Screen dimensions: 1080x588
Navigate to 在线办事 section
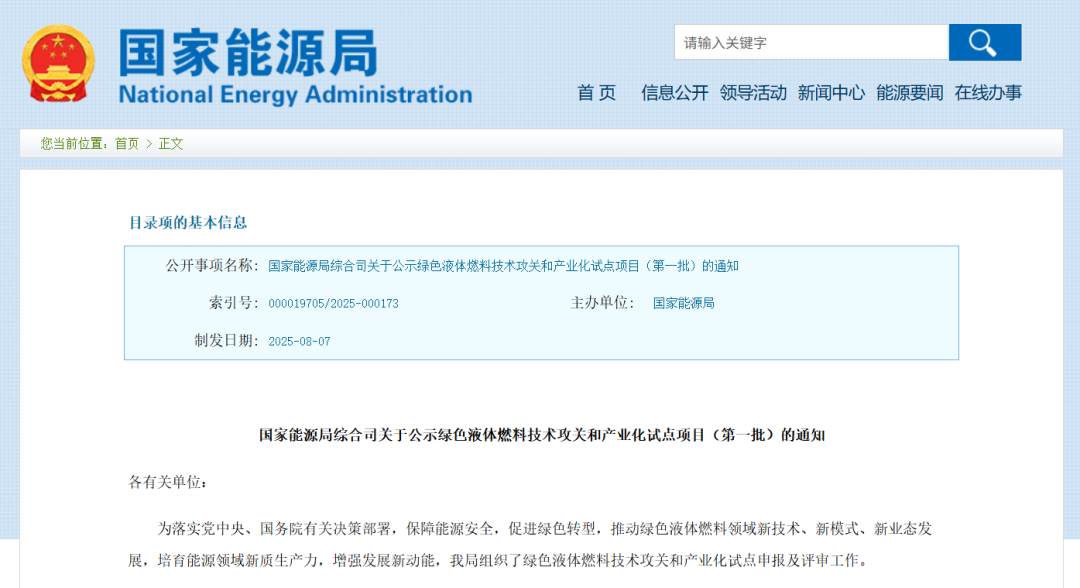point(988,93)
